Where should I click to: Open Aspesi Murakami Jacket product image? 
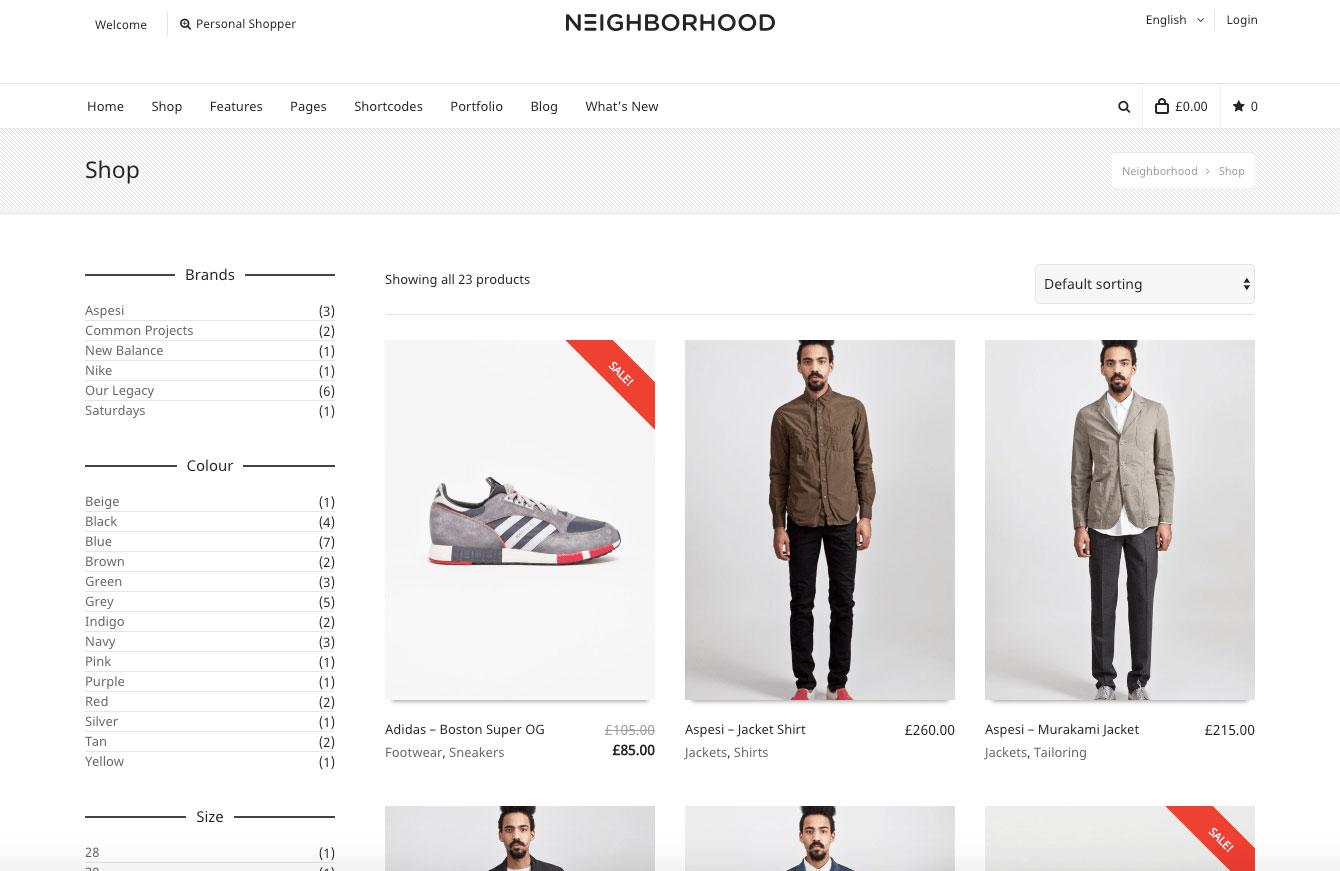click(x=1120, y=520)
